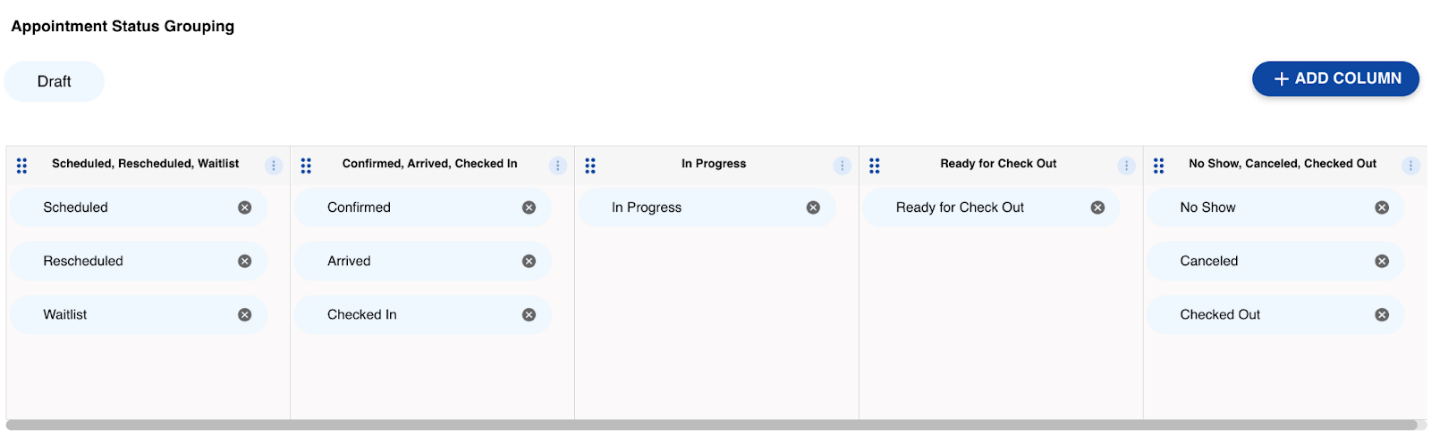Remove the In Progress status chip
Image resolution: width=1431 pixels, height=438 pixels.
[813, 208]
